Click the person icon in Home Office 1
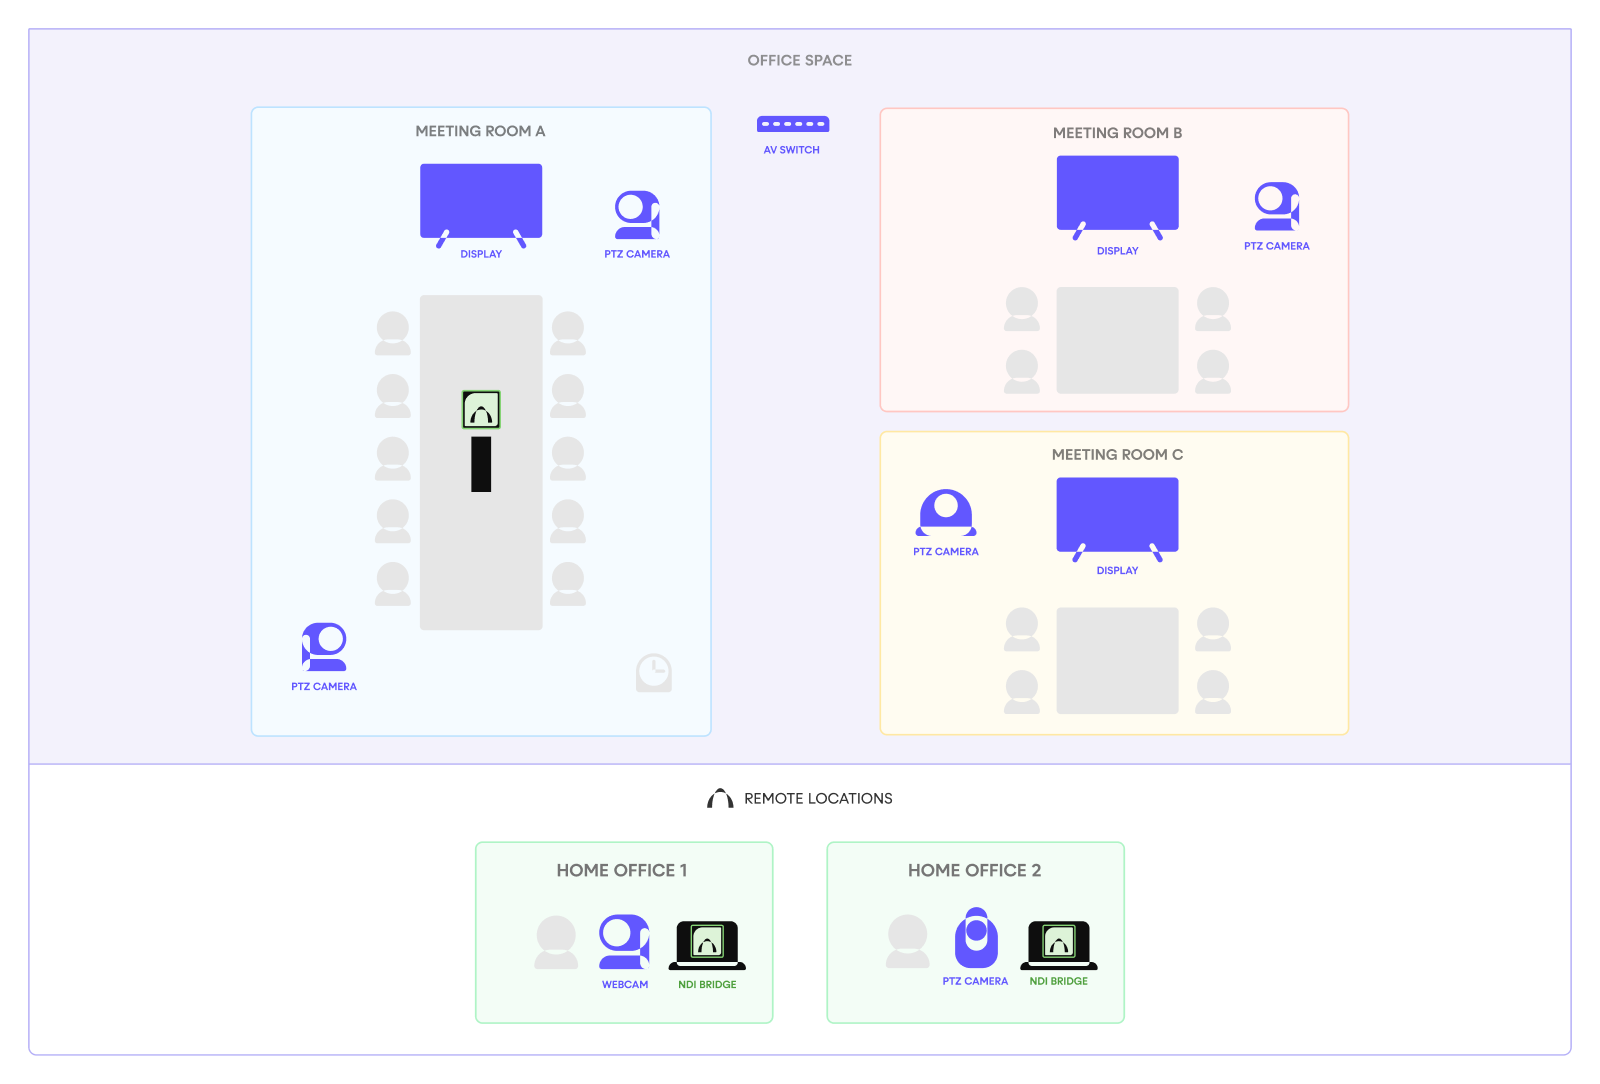1600x1084 pixels. coord(556,942)
